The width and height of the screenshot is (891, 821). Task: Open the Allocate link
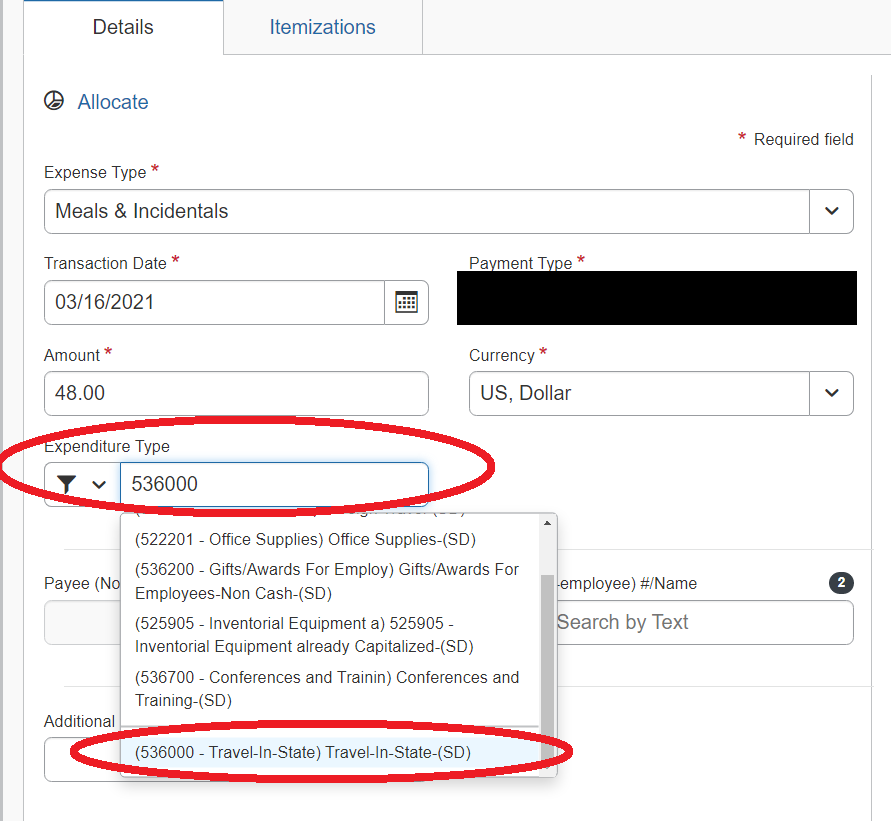[x=112, y=102]
